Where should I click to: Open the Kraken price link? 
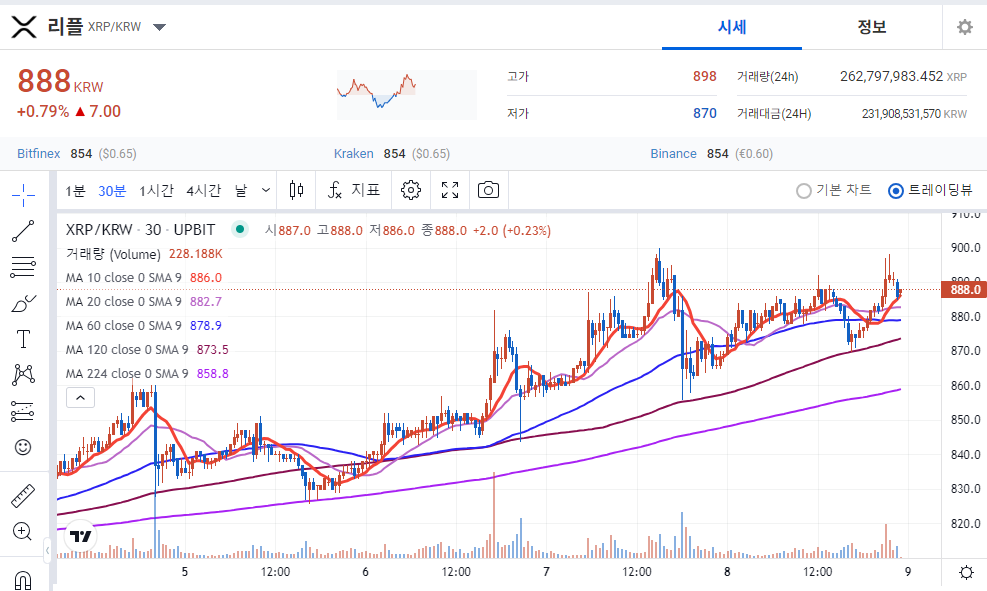(353, 154)
